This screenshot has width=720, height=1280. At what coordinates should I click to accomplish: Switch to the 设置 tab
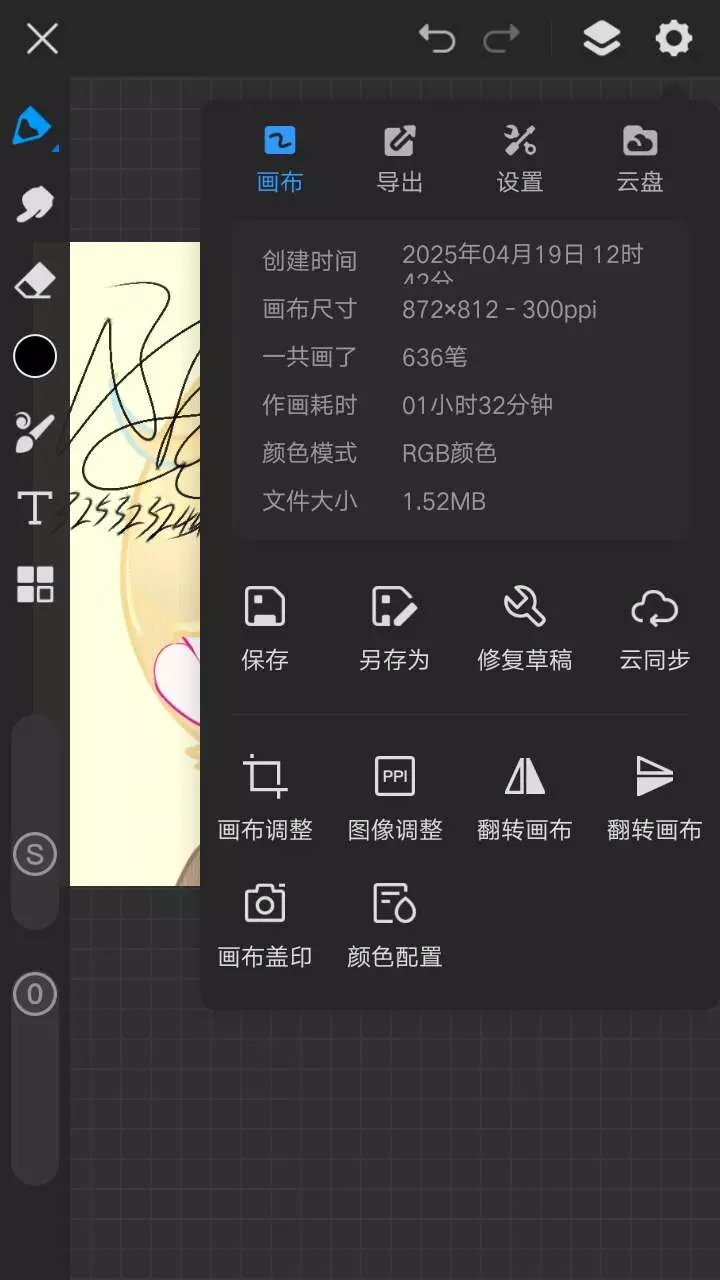(520, 159)
